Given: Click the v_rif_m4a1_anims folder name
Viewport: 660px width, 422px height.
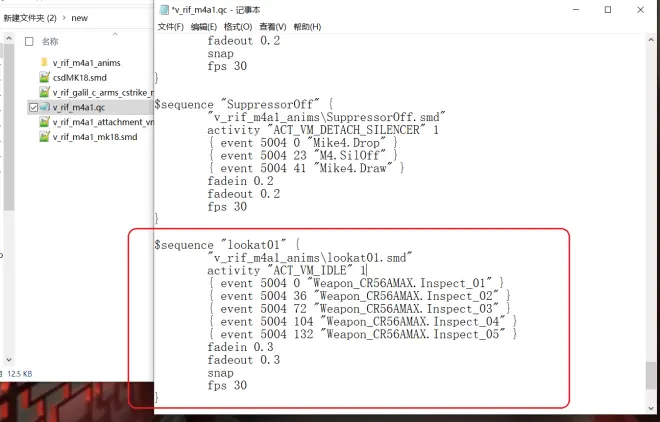Looking at the screenshot, I should [87, 63].
